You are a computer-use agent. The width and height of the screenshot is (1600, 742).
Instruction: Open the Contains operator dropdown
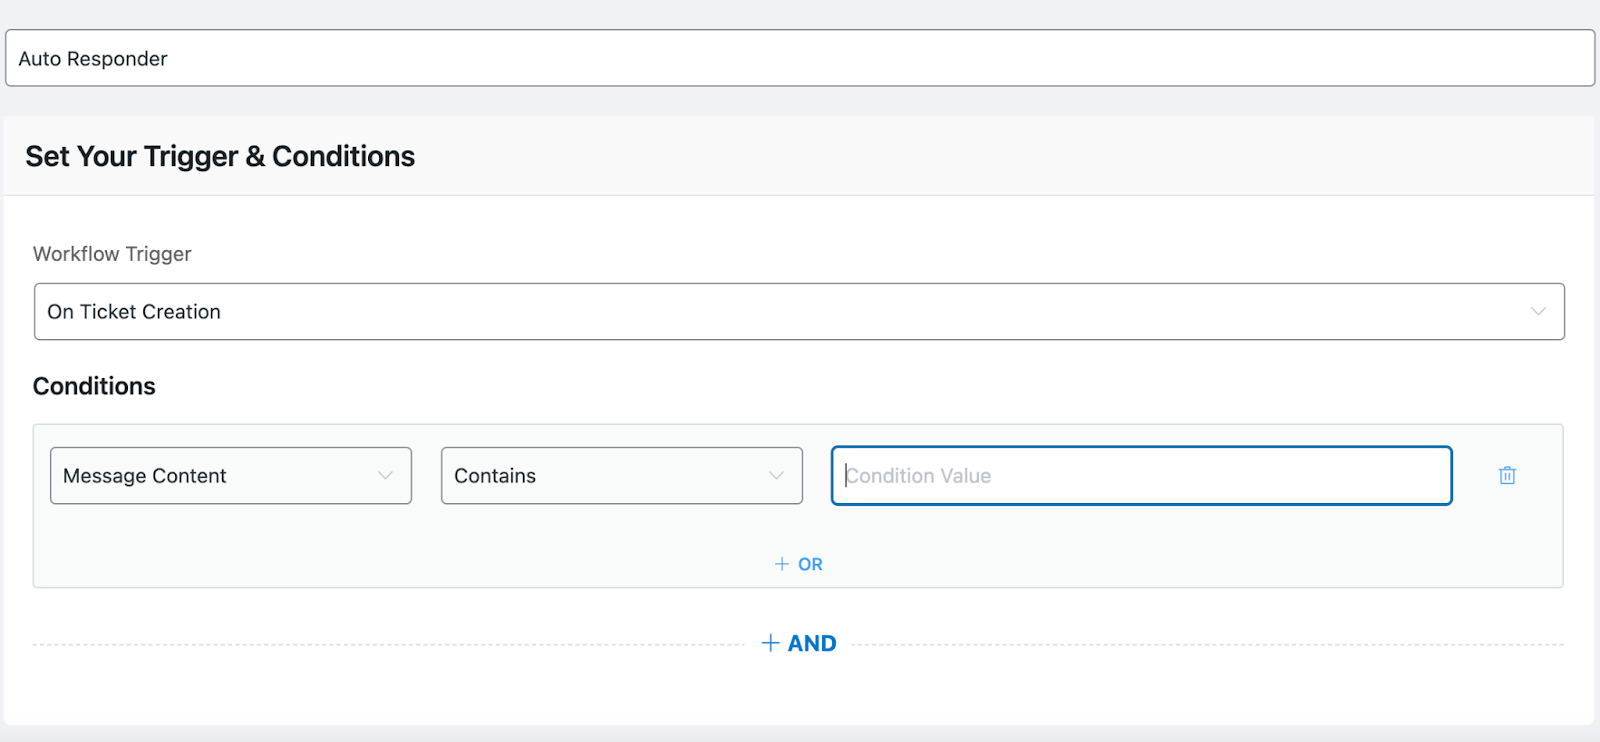(621, 476)
